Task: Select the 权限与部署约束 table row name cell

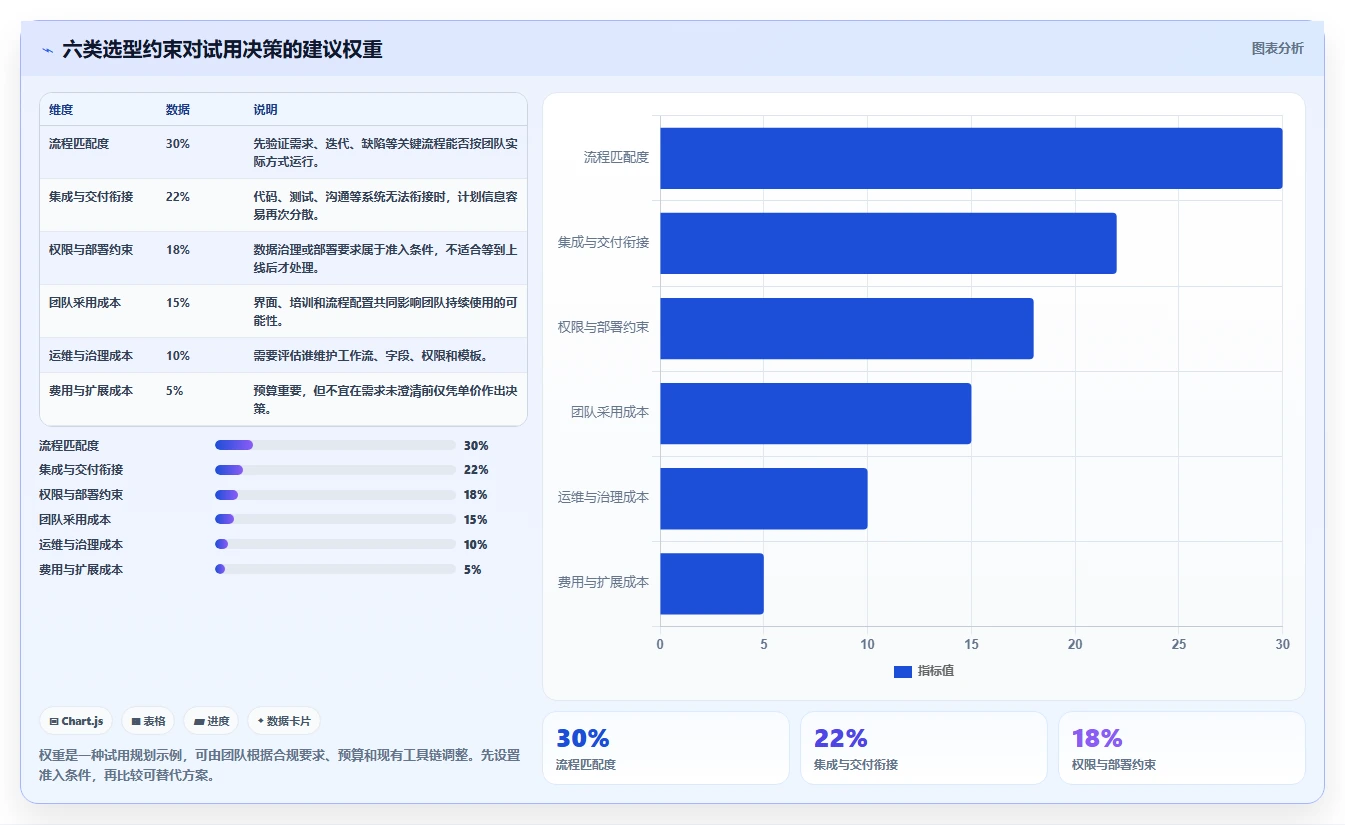Action: [91, 250]
